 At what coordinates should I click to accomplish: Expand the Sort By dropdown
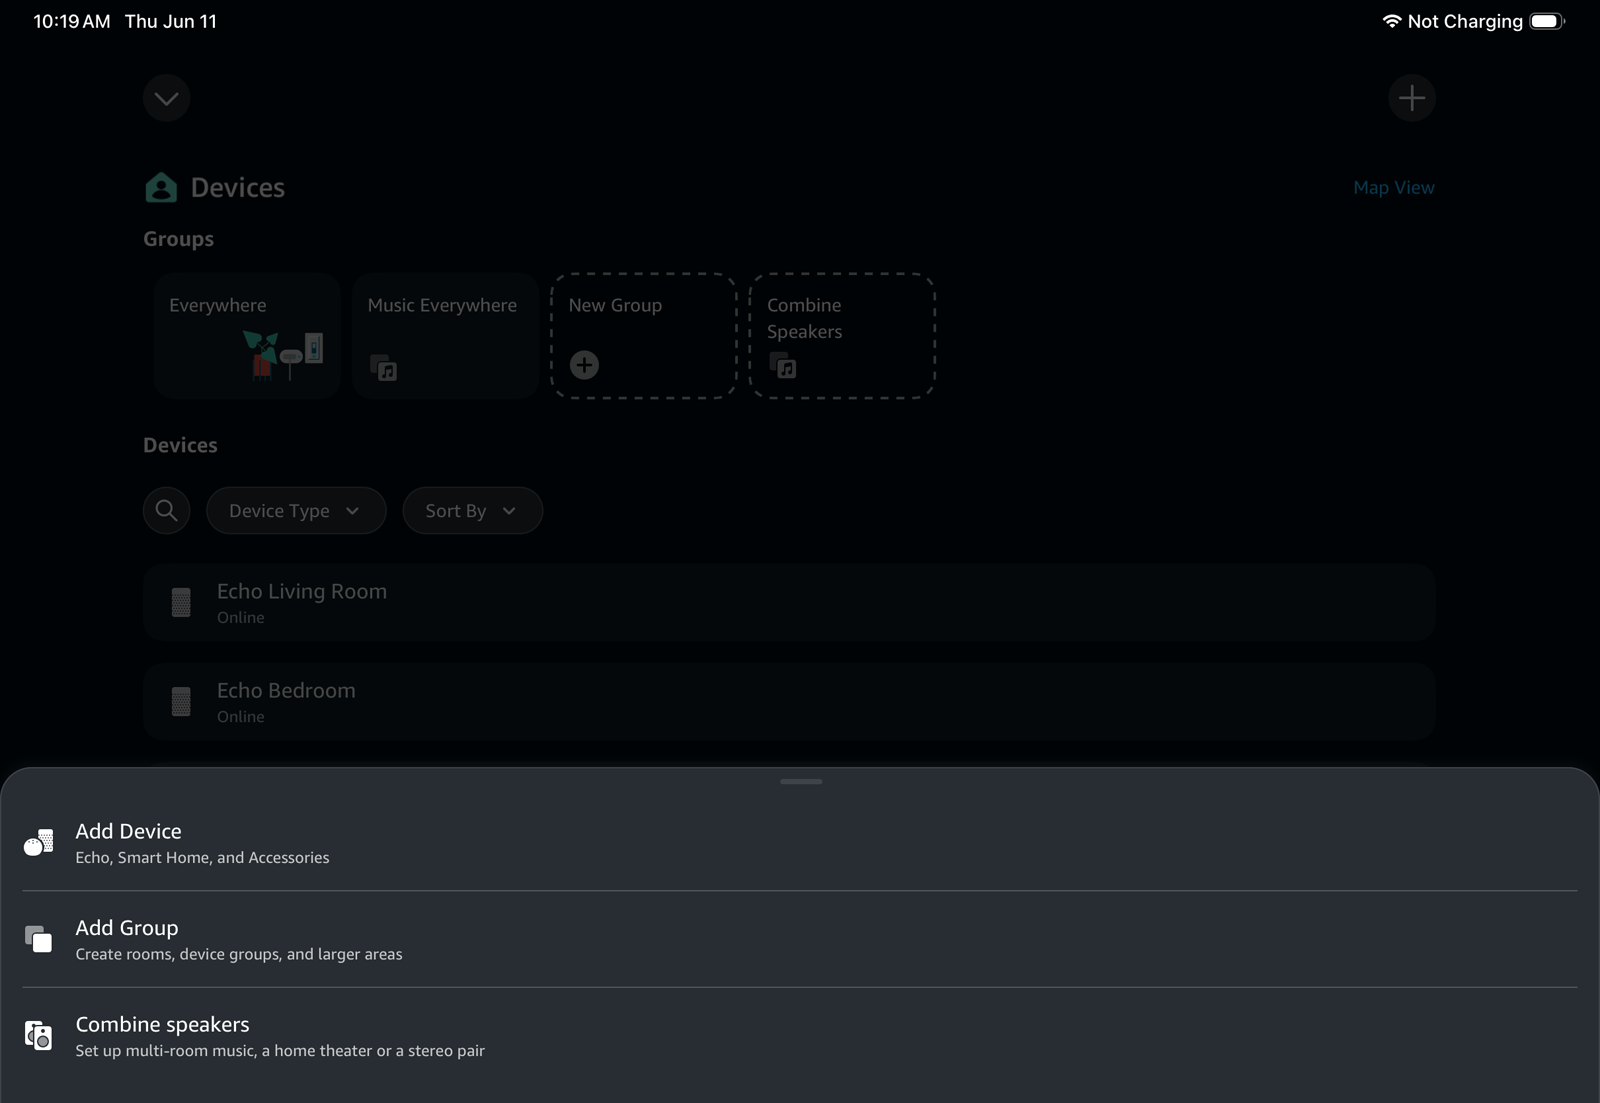coord(472,511)
